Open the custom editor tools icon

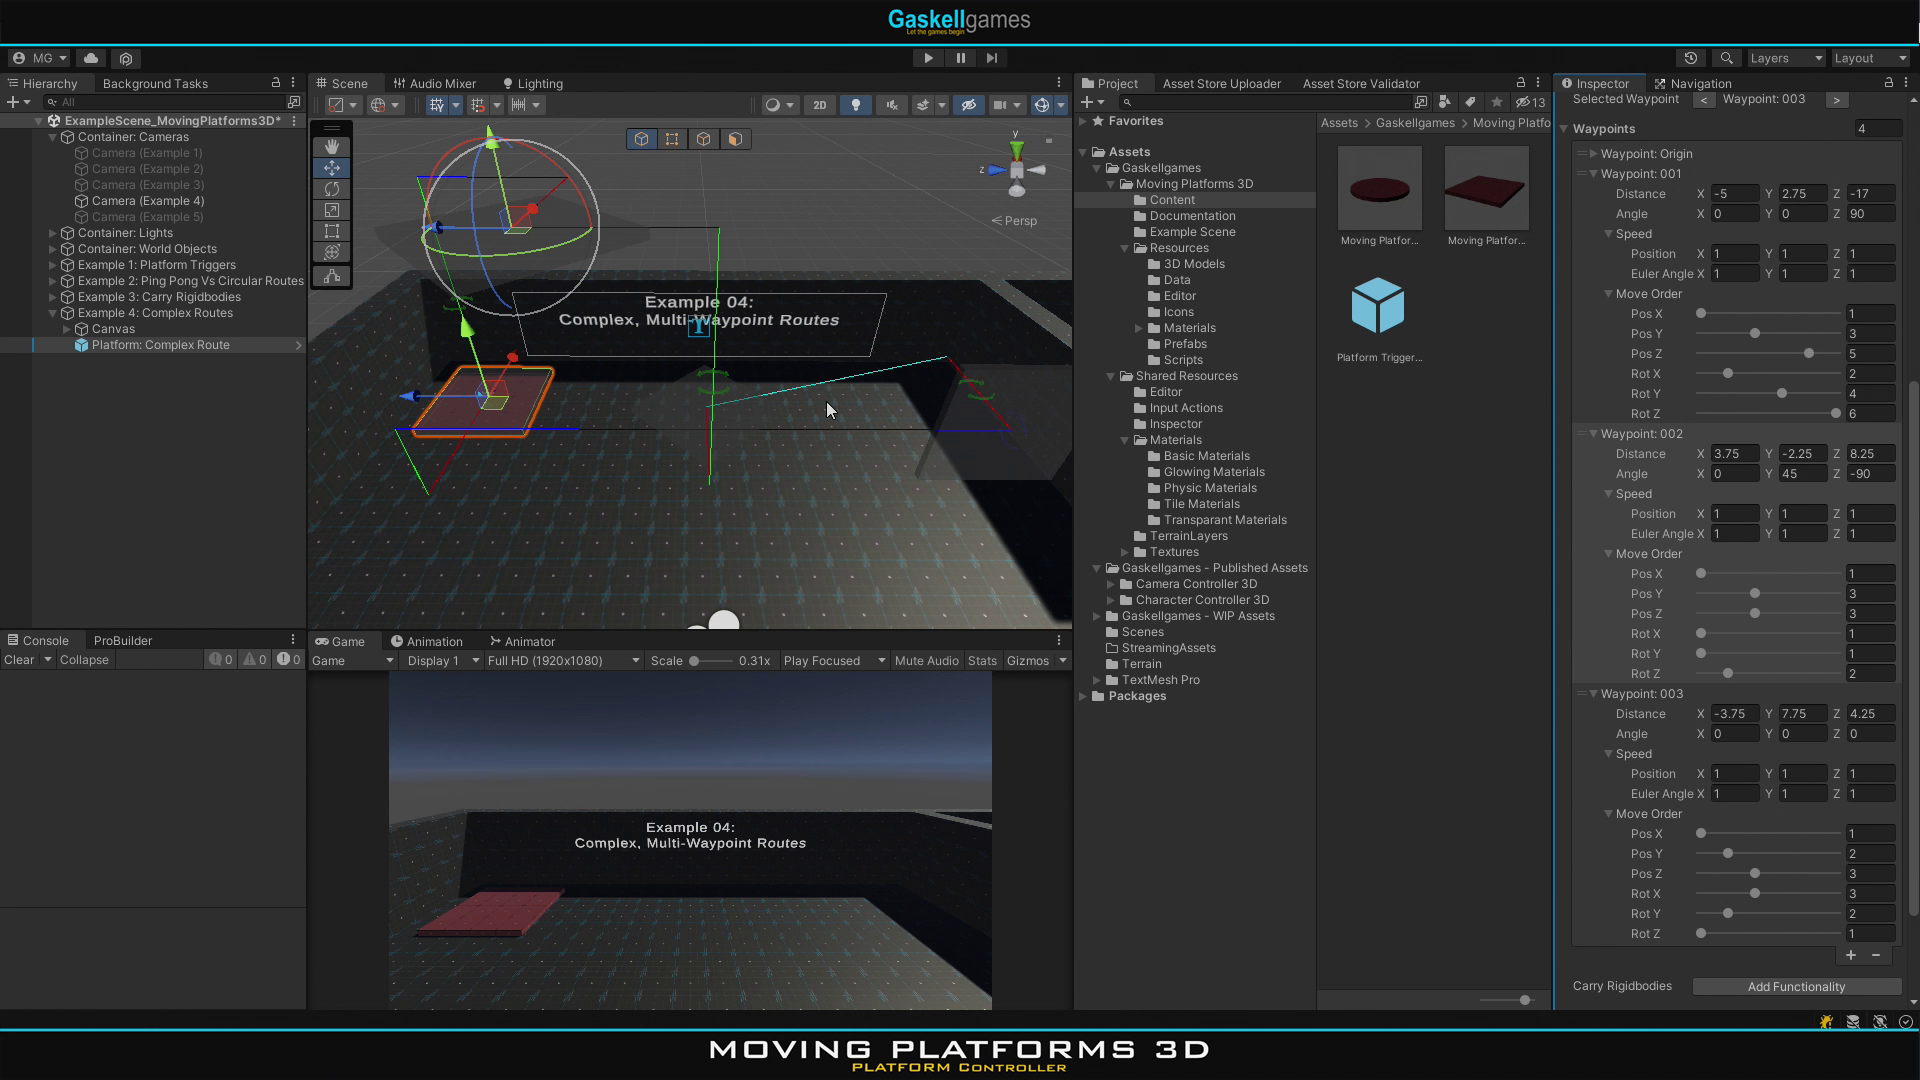coord(332,276)
